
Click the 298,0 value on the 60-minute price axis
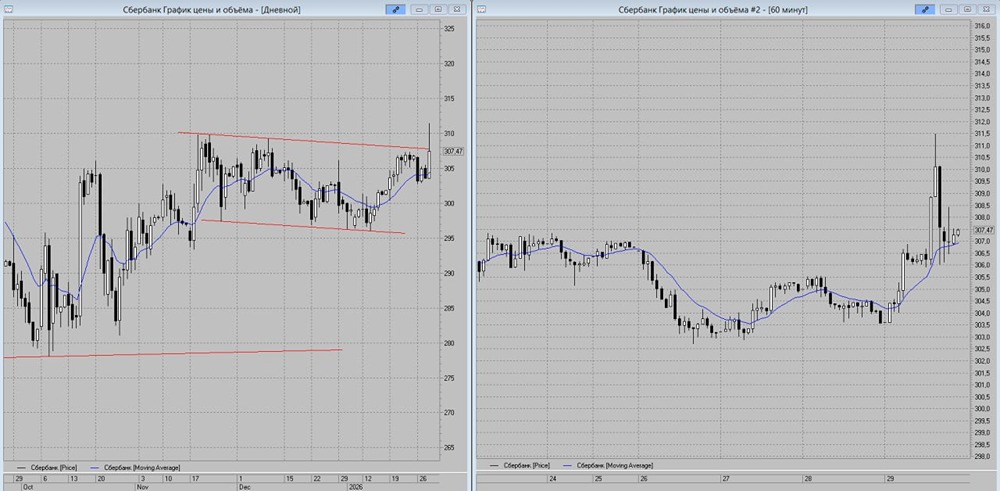pos(982,456)
